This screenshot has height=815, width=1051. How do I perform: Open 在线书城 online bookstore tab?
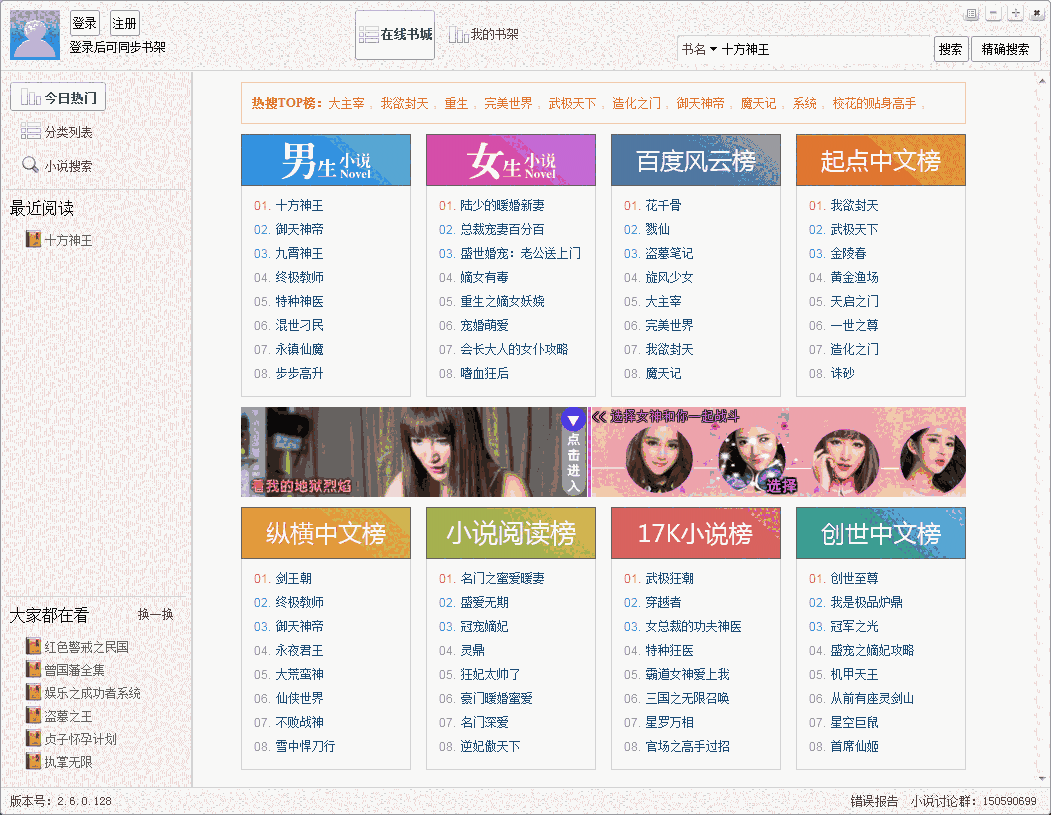coord(395,35)
